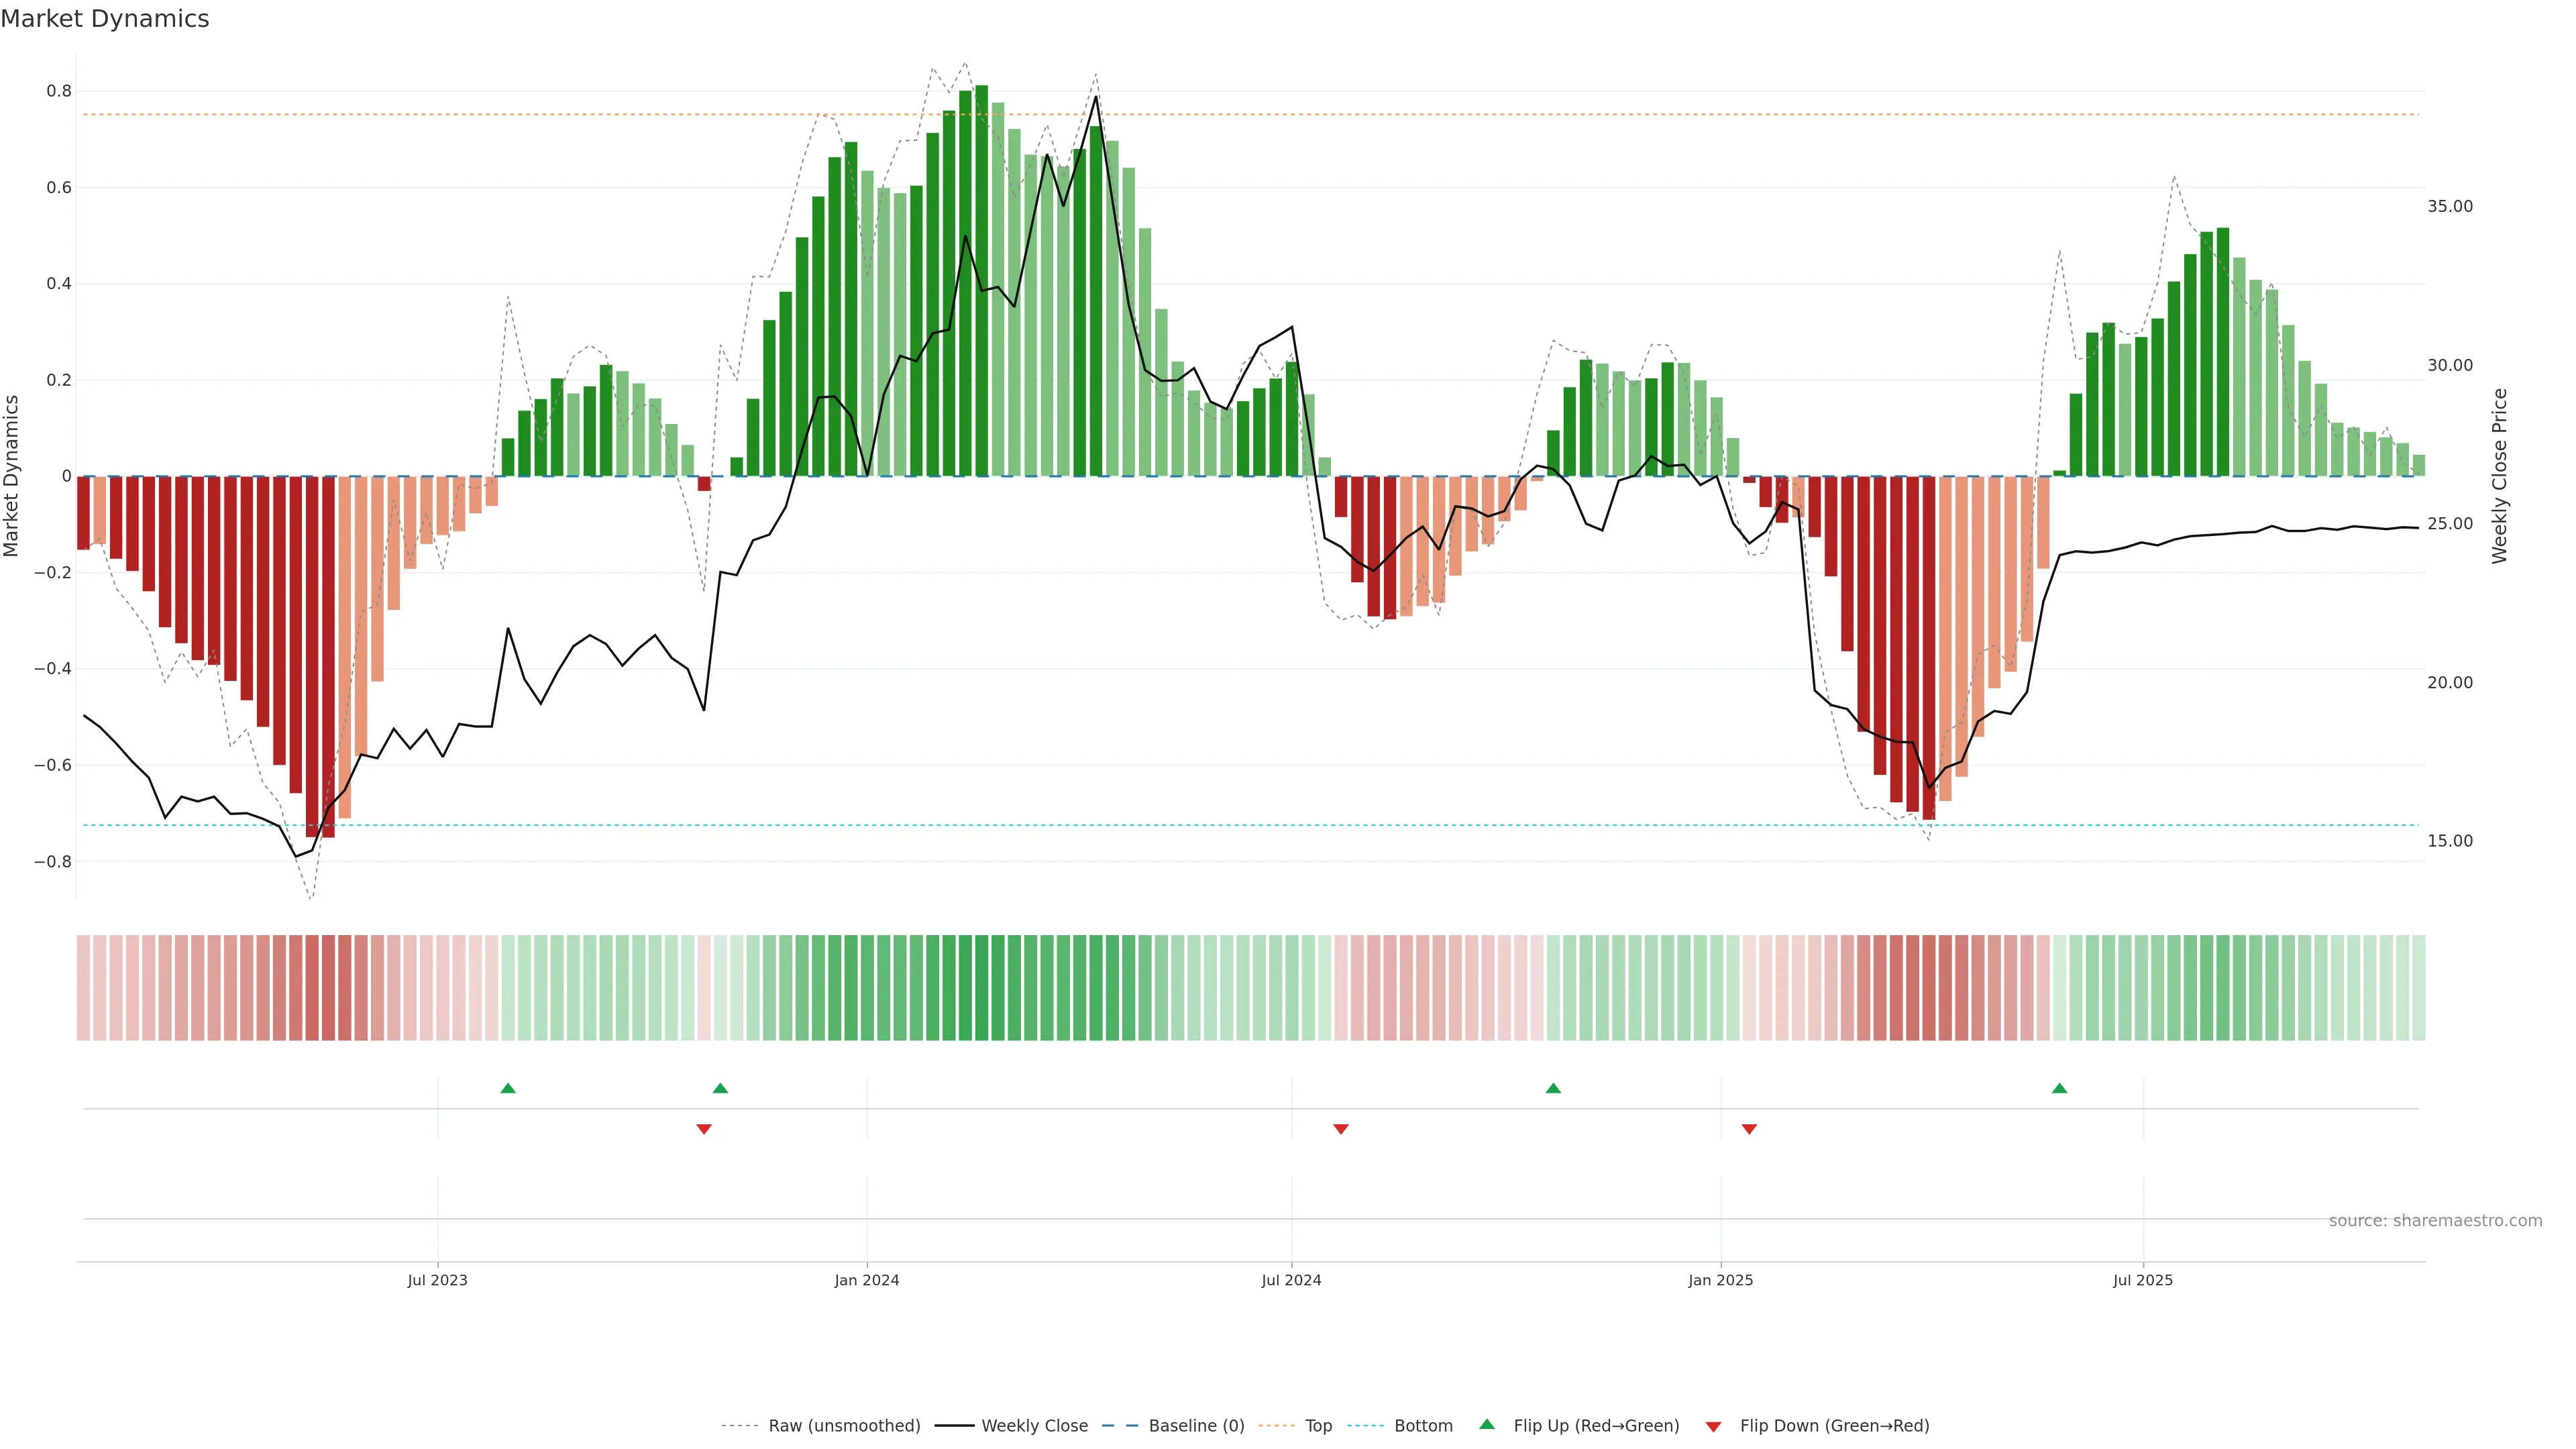2576x1449 pixels.
Task: Click the source: sharemaestro.com text
Action: point(2435,1221)
